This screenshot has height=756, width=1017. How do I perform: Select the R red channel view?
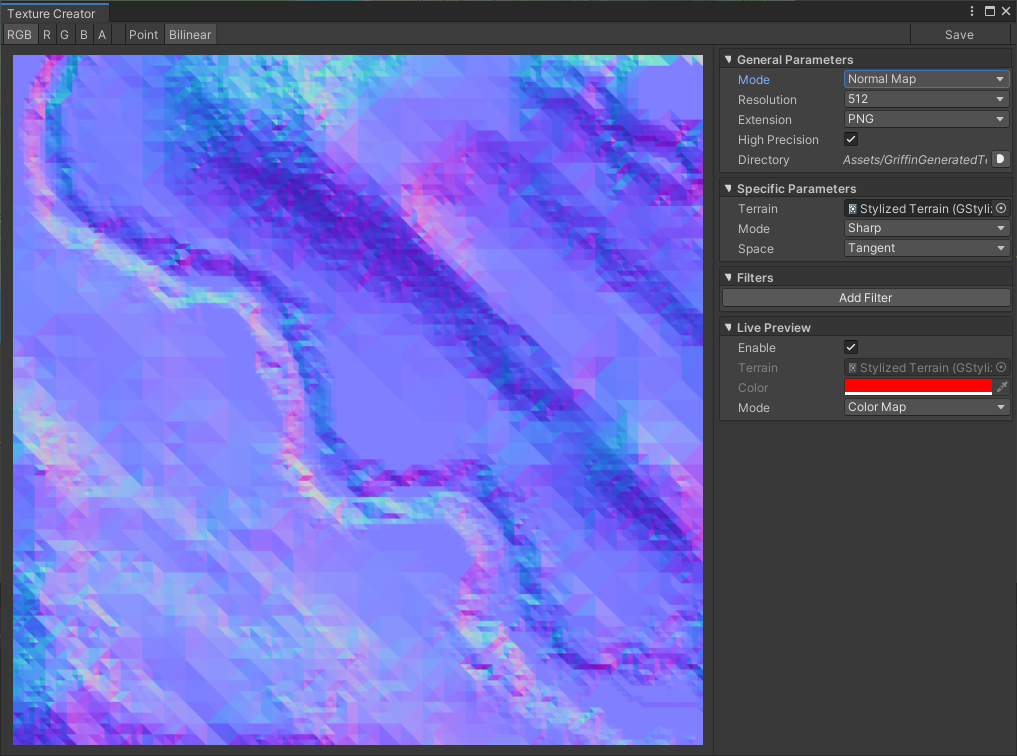45,34
